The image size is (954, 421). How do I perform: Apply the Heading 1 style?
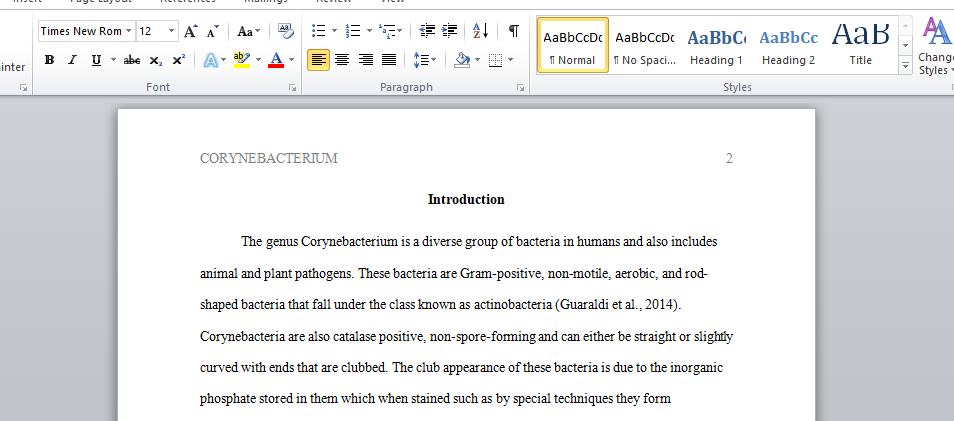pos(716,45)
